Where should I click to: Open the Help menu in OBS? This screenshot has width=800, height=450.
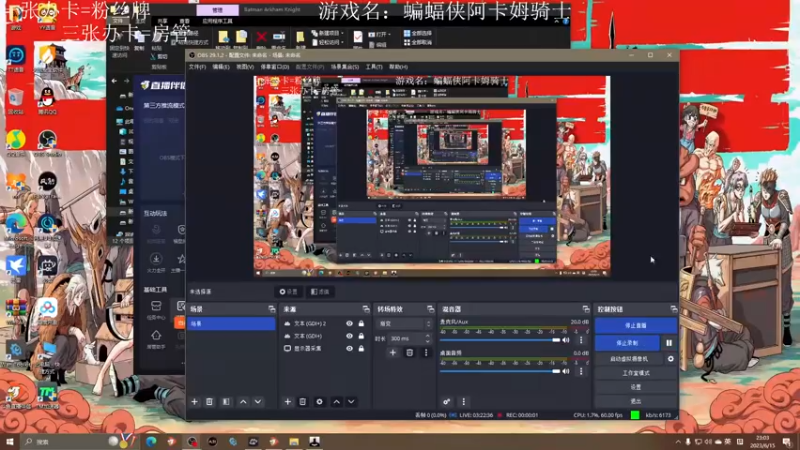(x=398, y=67)
